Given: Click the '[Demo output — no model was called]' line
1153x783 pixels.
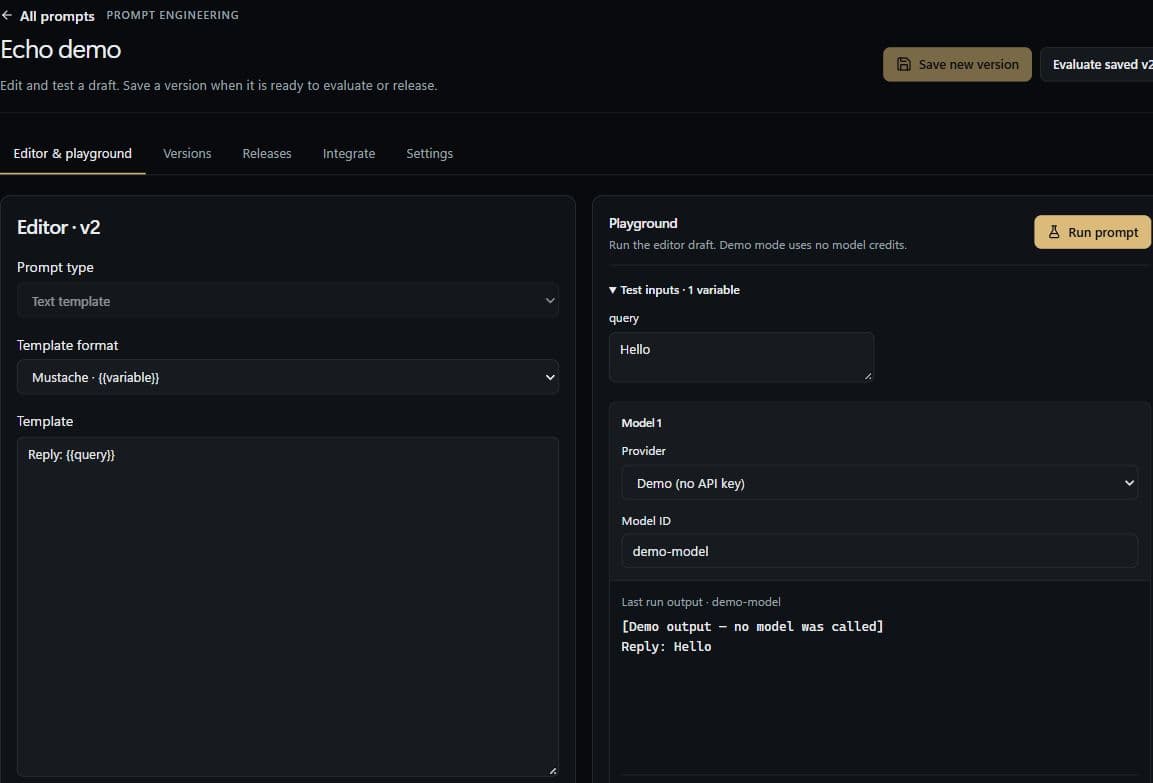Looking at the screenshot, I should (752, 626).
